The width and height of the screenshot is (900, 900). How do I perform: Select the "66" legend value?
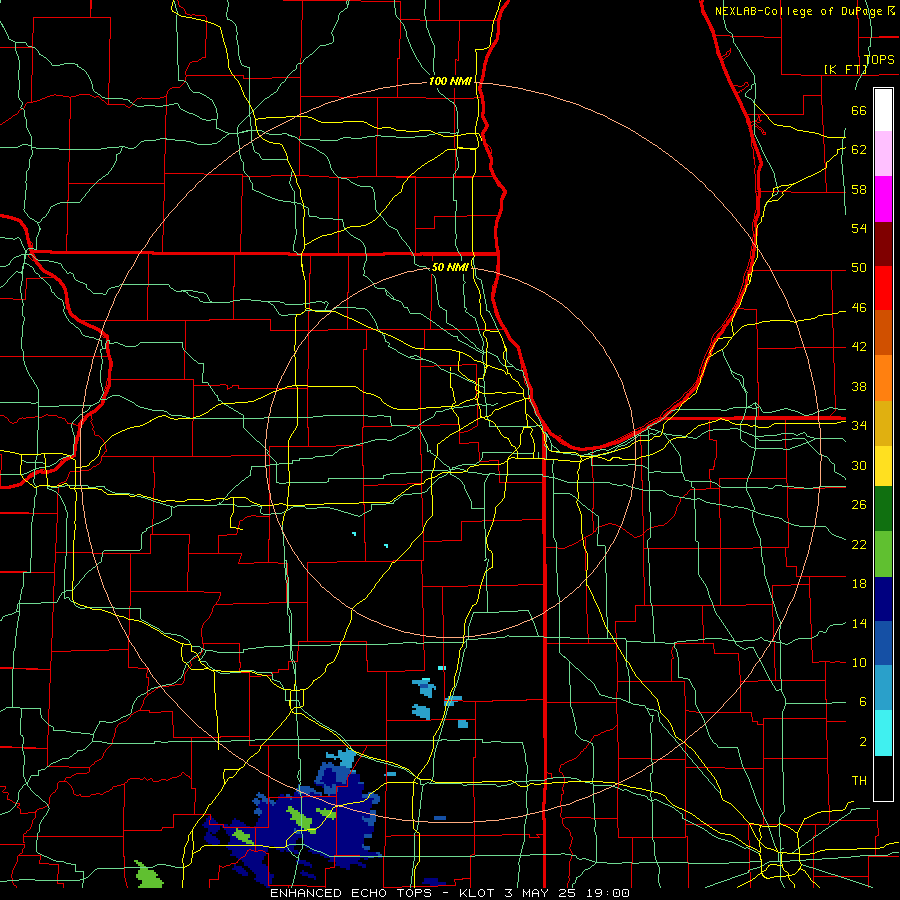coord(859,110)
